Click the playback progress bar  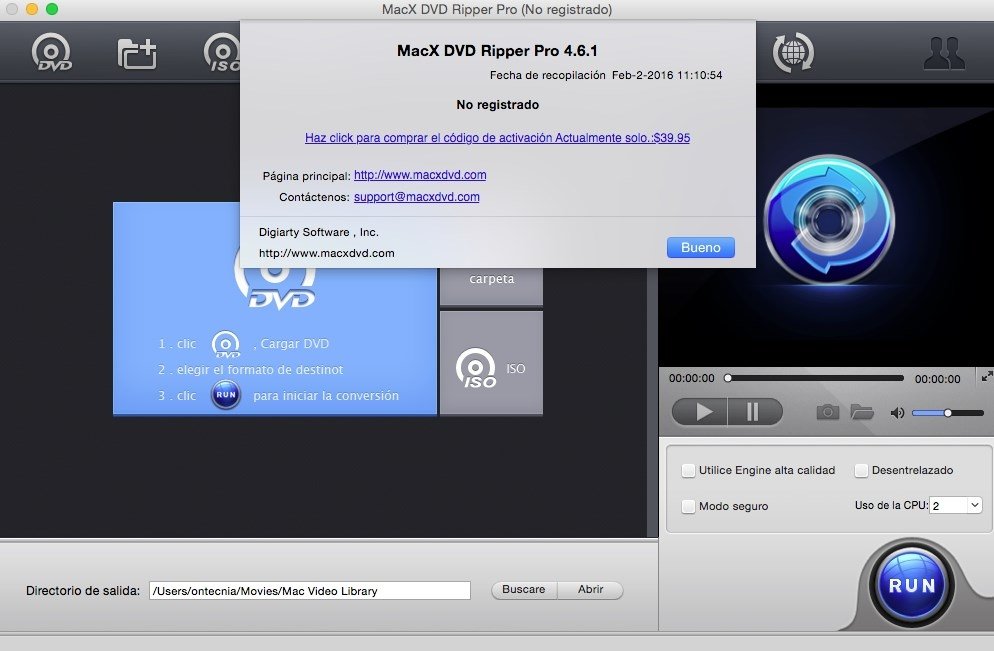tap(815, 378)
